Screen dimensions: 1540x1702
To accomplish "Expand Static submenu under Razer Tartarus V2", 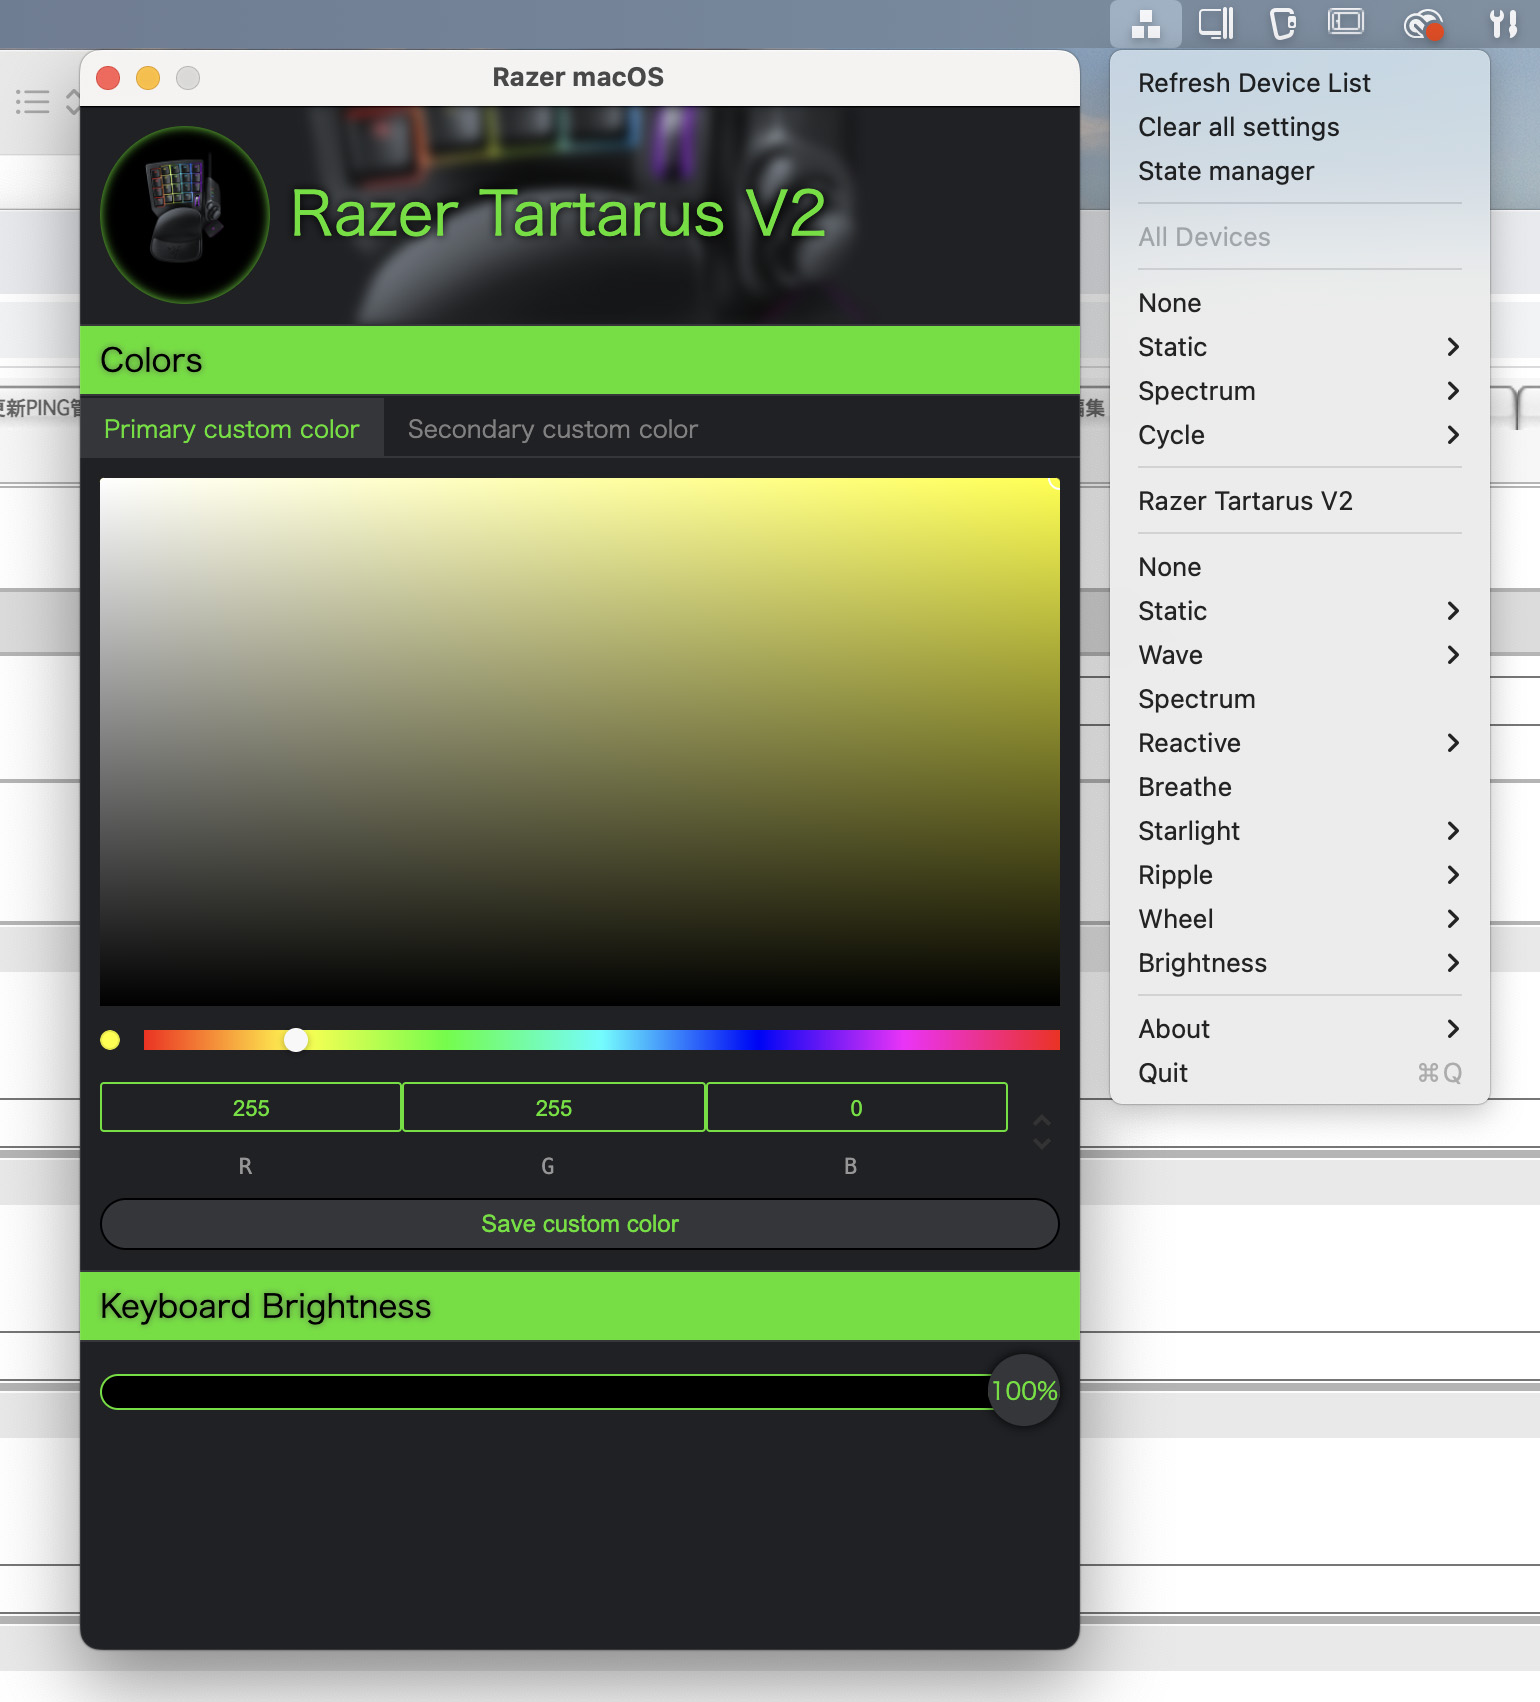I will coord(1300,611).
